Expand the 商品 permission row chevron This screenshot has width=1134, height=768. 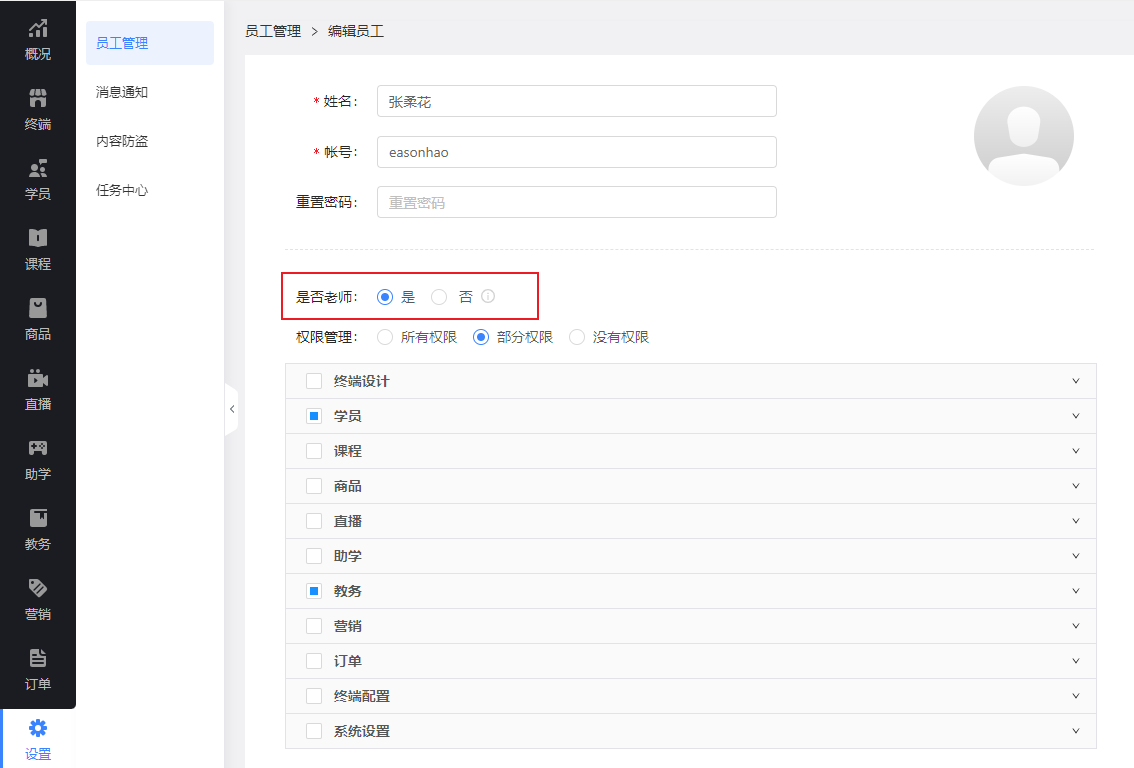(x=1075, y=486)
